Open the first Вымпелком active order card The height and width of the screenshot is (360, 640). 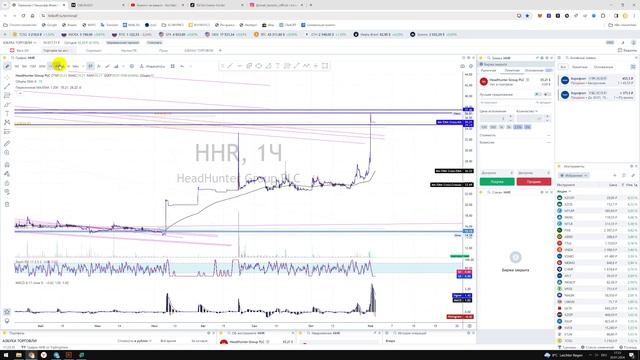coord(596,80)
